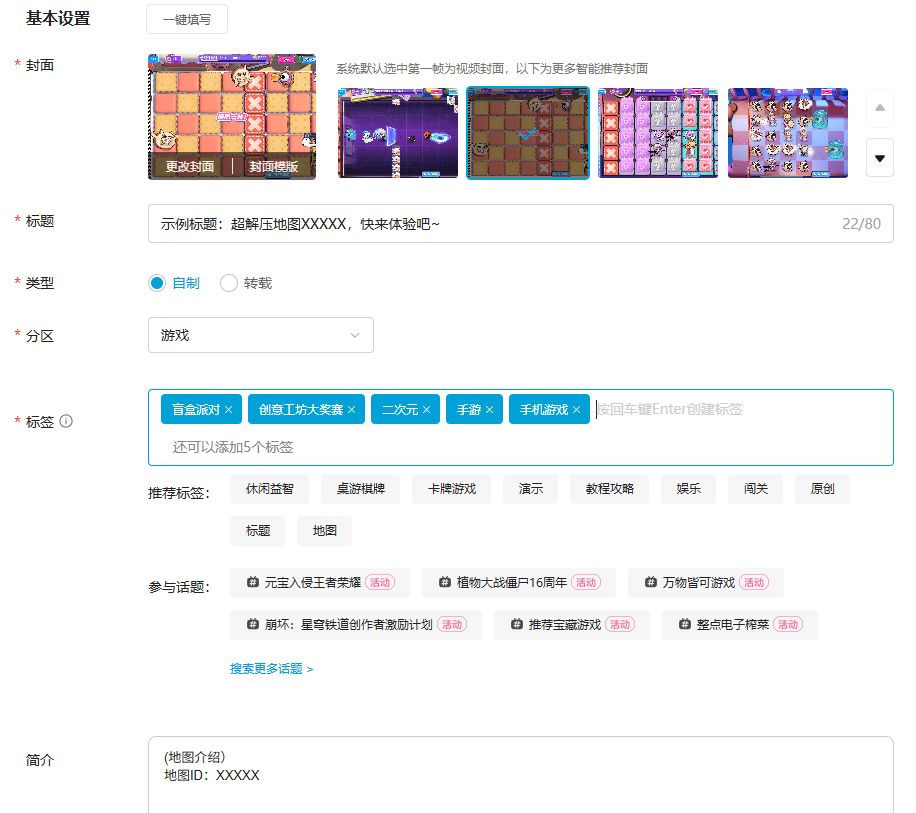Choose the fourth checkered cover thumbnail
The width and height of the screenshot is (916, 813).
coord(787,133)
